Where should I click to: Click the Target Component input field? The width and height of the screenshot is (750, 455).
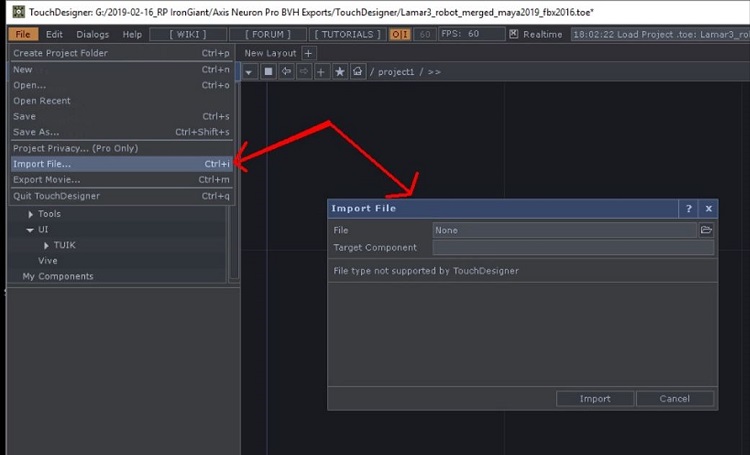[x=573, y=247]
